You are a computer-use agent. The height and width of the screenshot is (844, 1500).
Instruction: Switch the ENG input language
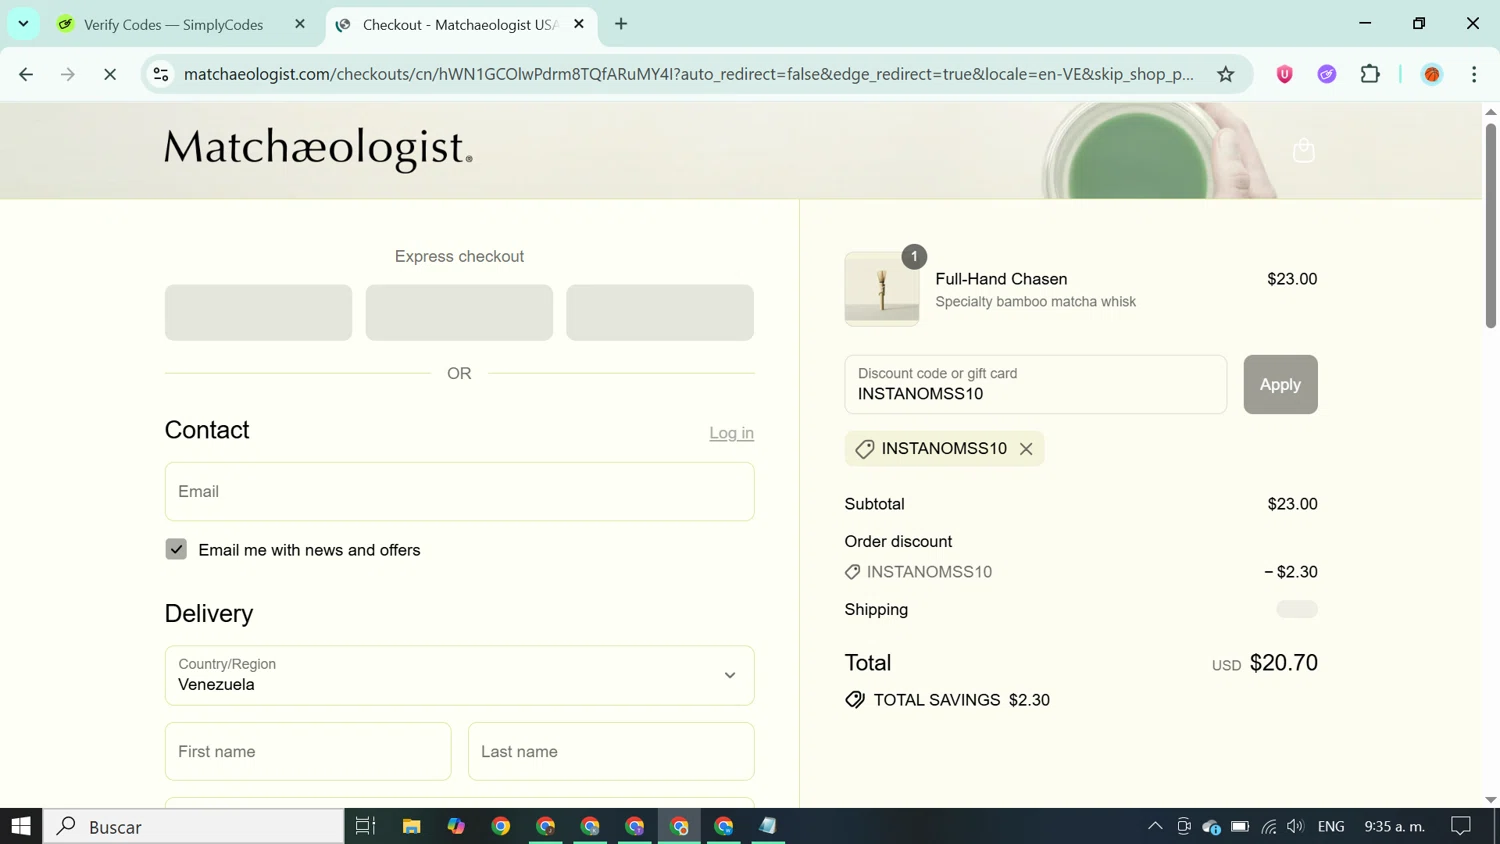(x=1331, y=826)
